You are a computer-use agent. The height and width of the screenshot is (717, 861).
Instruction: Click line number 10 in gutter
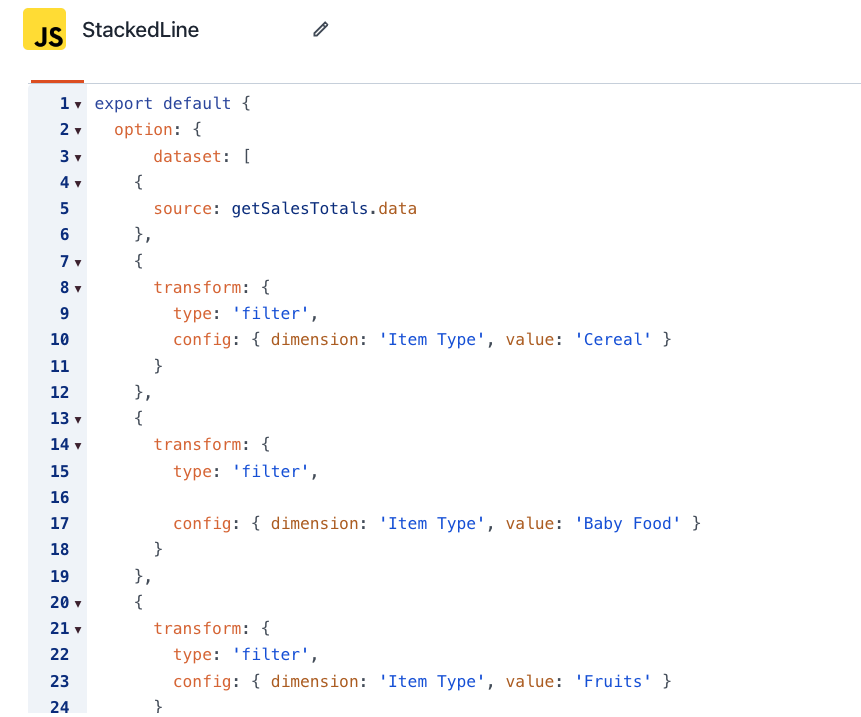(60, 339)
